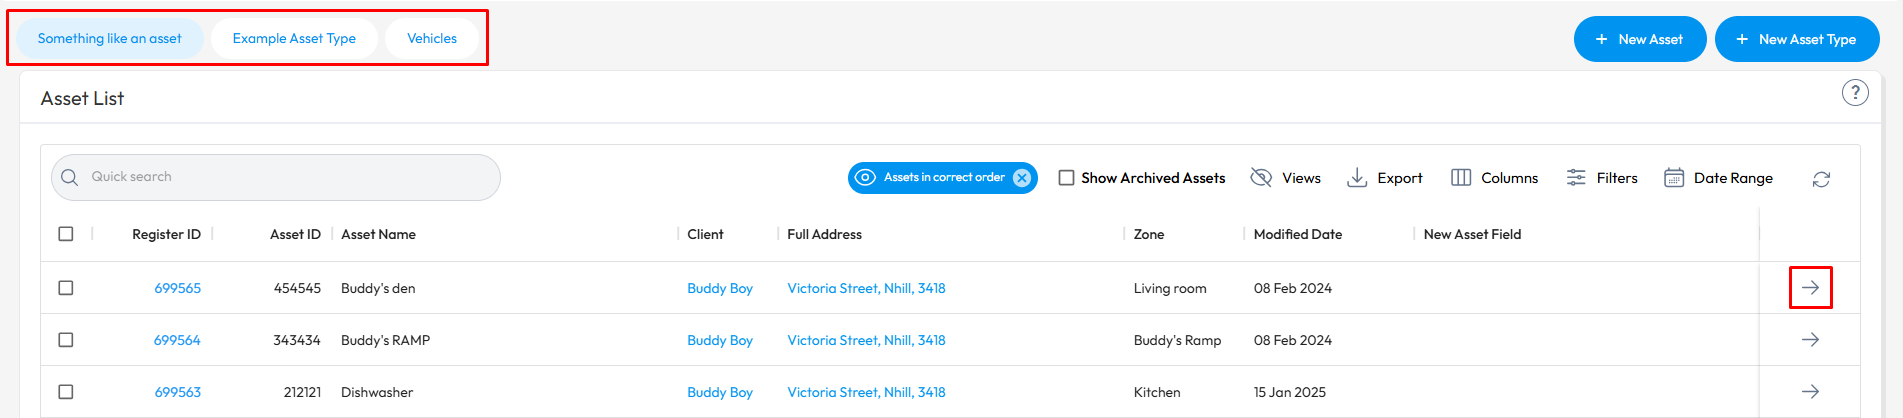The width and height of the screenshot is (1903, 418).
Task: Click zone cell 'Living room'
Action: [1170, 288]
